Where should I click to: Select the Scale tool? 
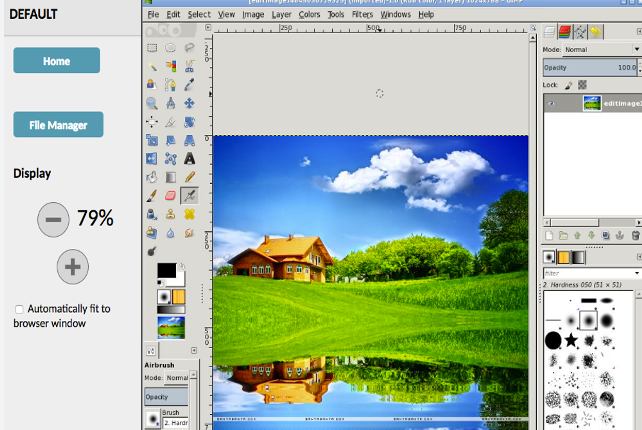coord(152,140)
